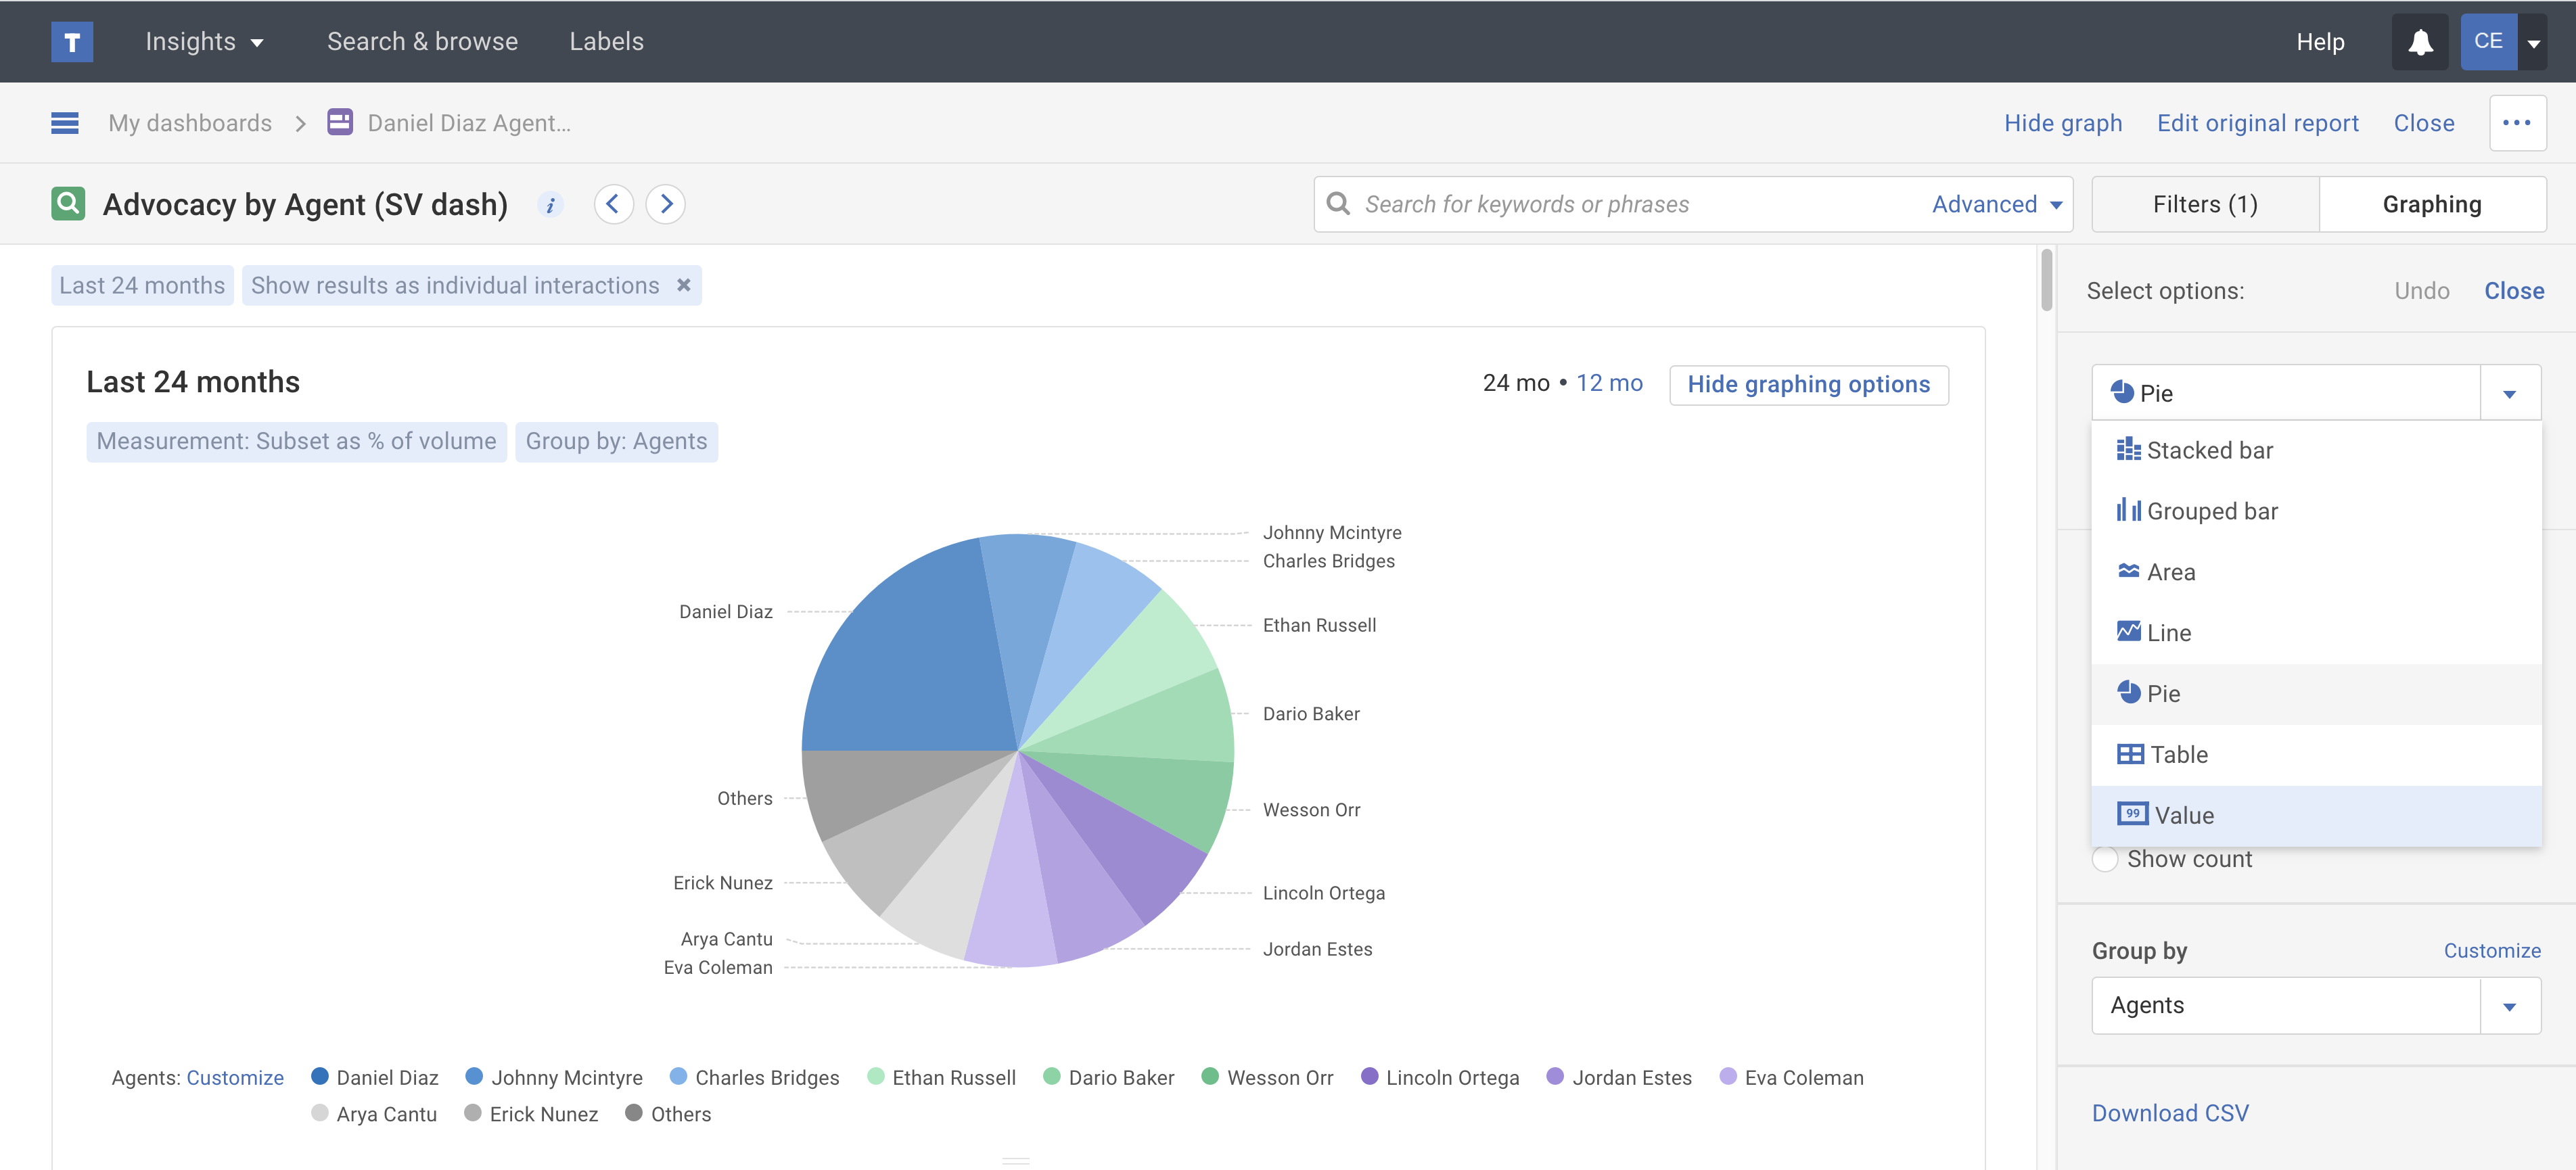This screenshot has width=2576, height=1170.
Task: Expand the Group by Agents dropdown
Action: (2509, 1006)
